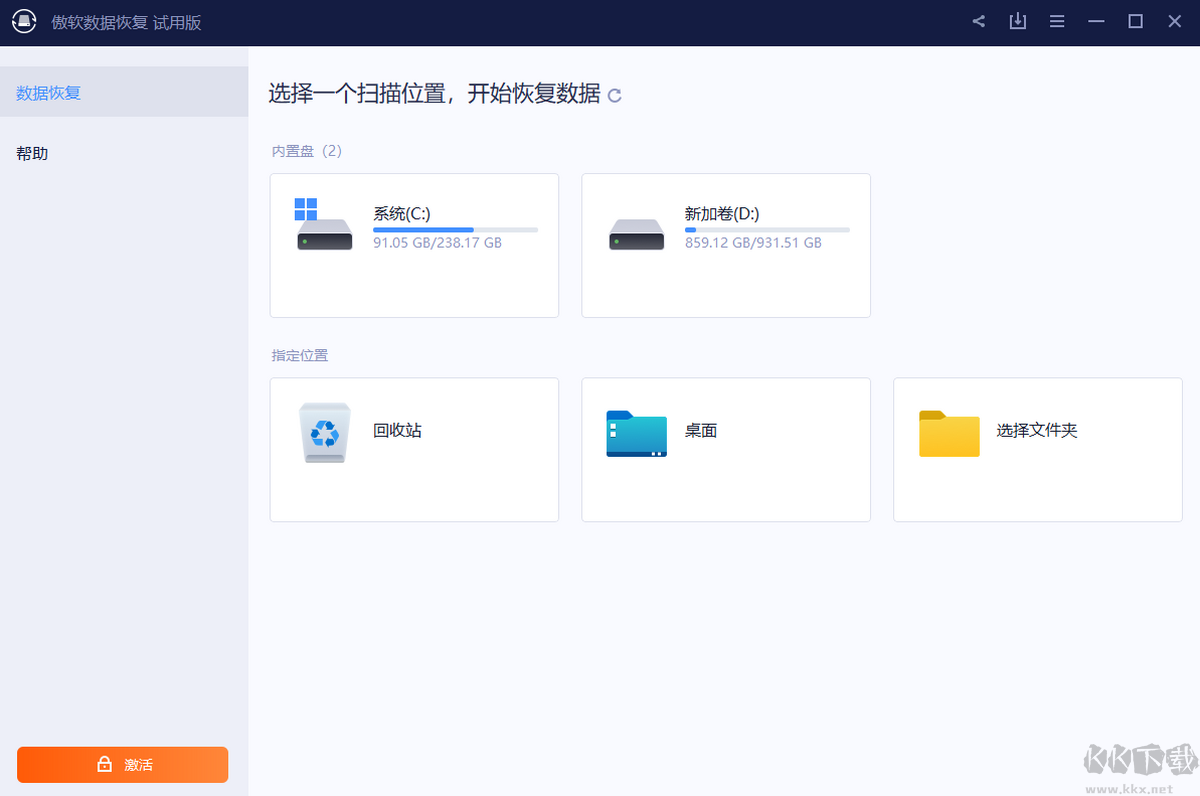
Task: Click the D: drive usage bar
Action: point(767,230)
